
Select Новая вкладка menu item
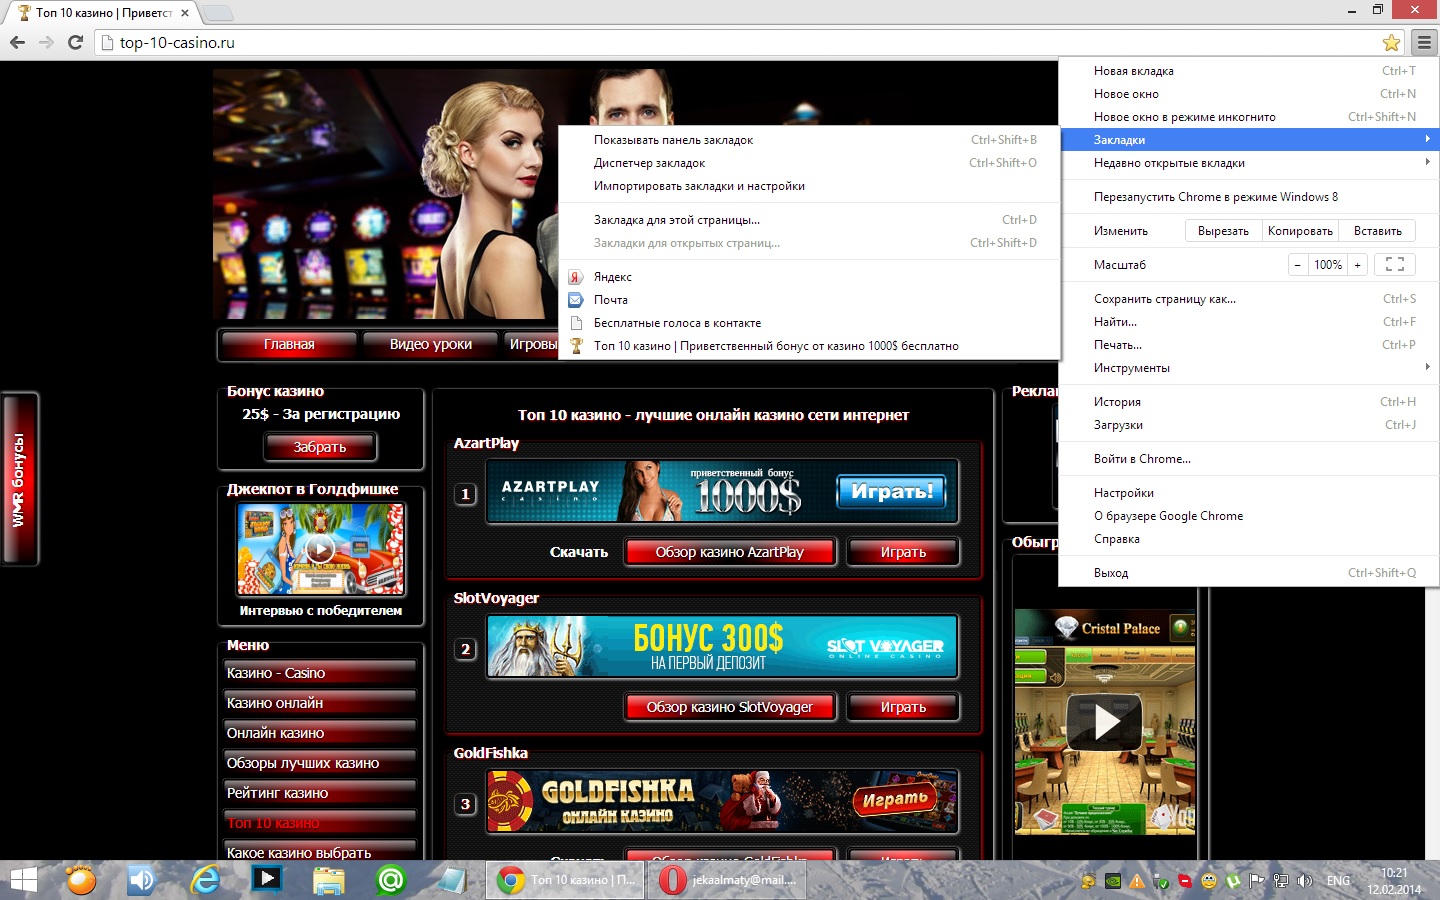click(x=1249, y=71)
